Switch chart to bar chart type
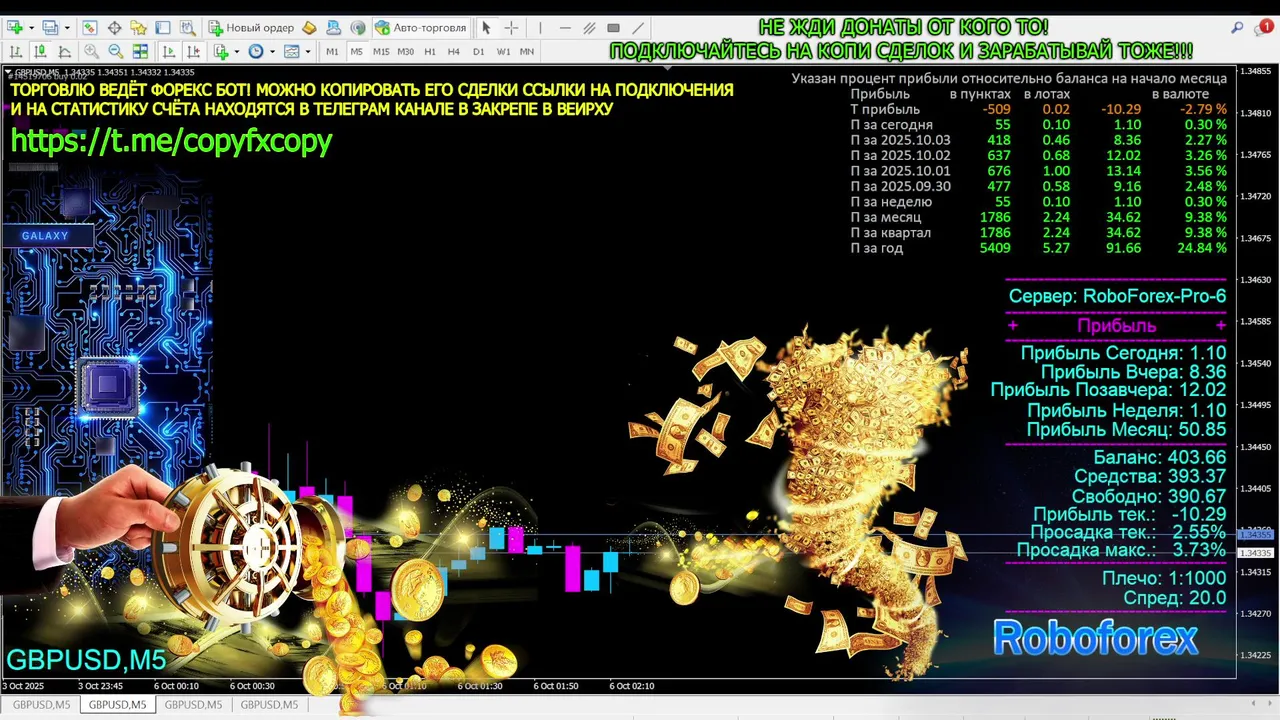Viewport: 1280px width, 720px height. [x=16, y=51]
